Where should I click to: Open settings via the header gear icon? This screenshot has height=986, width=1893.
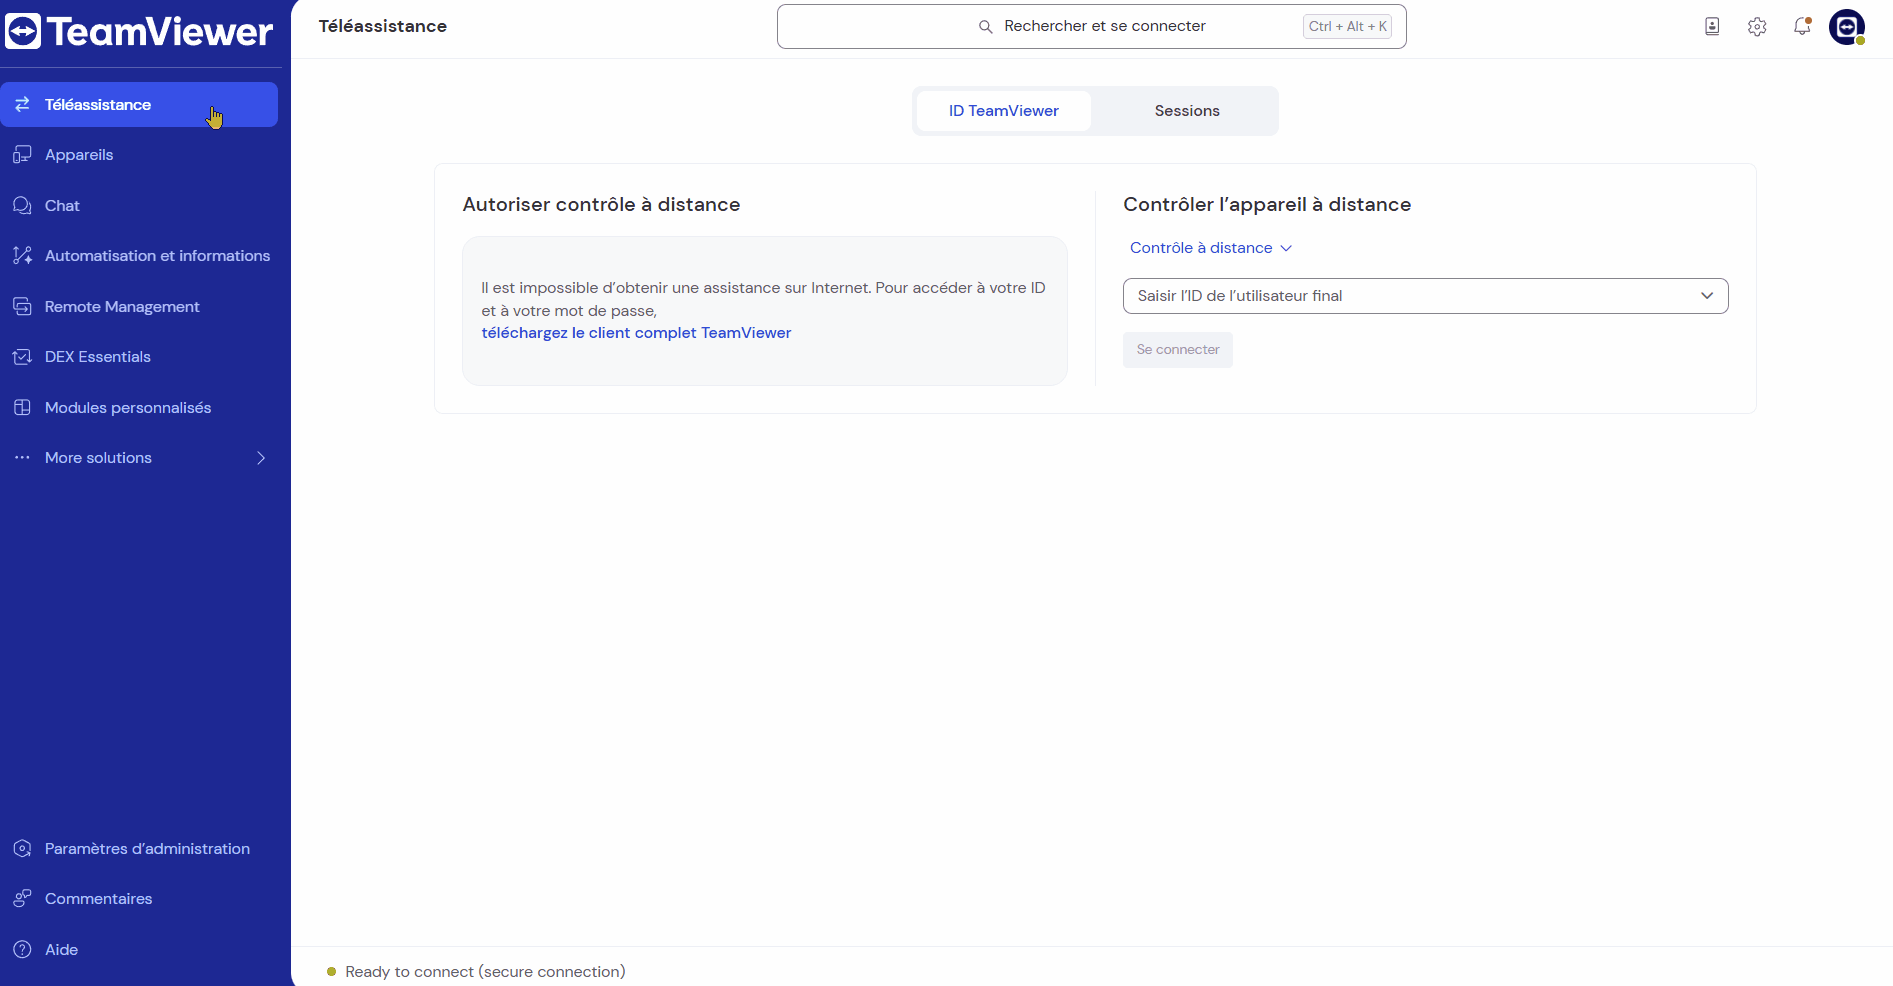1757,27
